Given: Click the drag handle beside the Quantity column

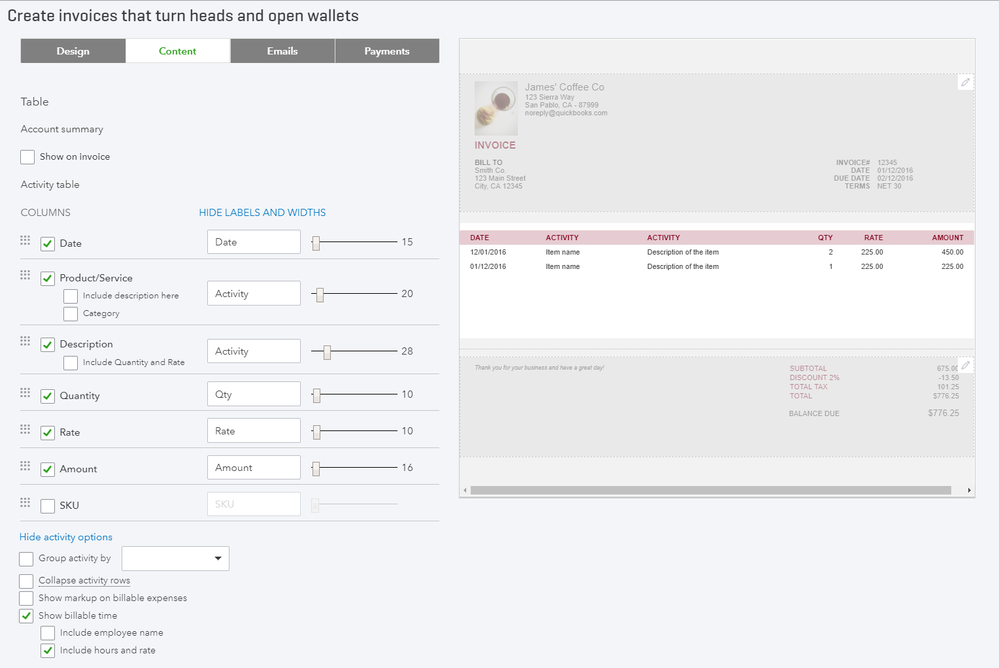Looking at the screenshot, I should (25, 393).
